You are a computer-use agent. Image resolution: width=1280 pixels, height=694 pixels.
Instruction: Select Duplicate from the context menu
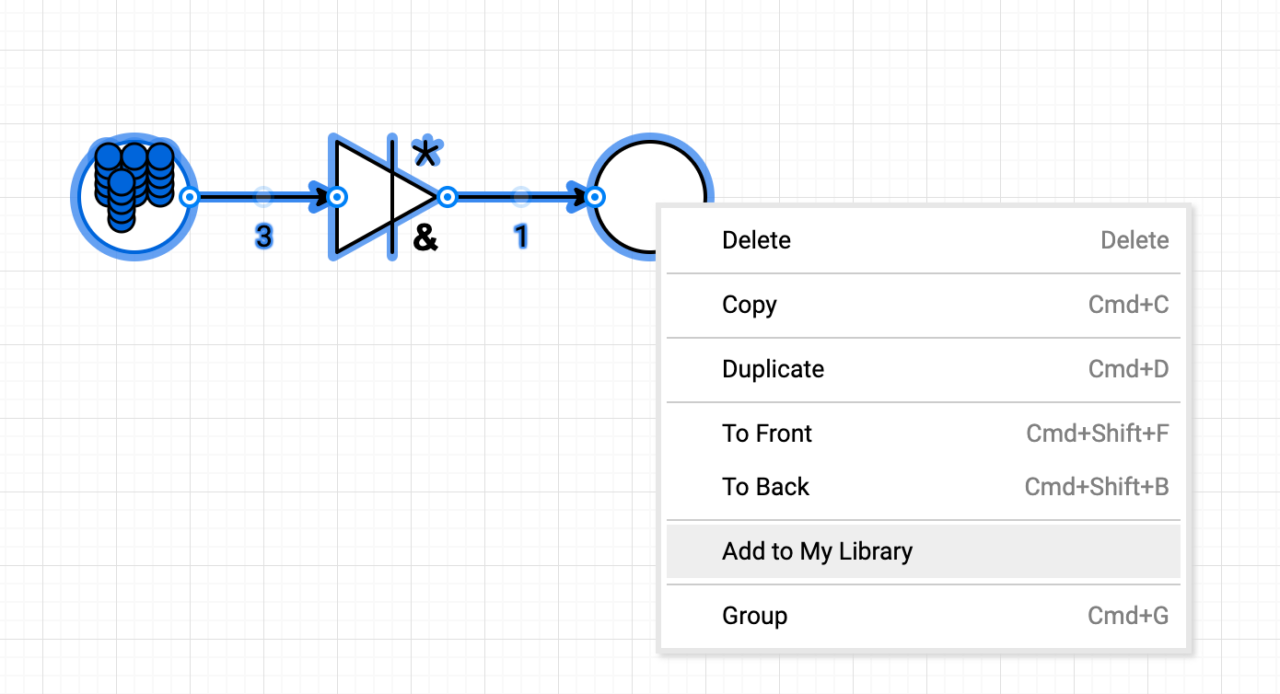pyautogui.click(x=773, y=369)
